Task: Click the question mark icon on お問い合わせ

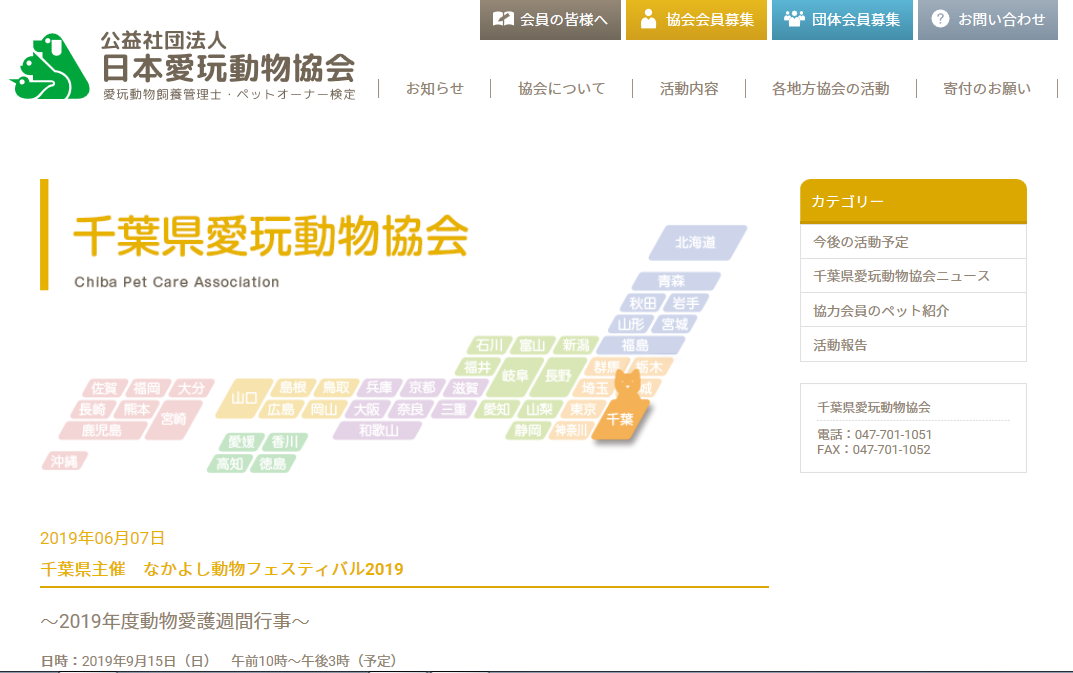Action: point(940,18)
